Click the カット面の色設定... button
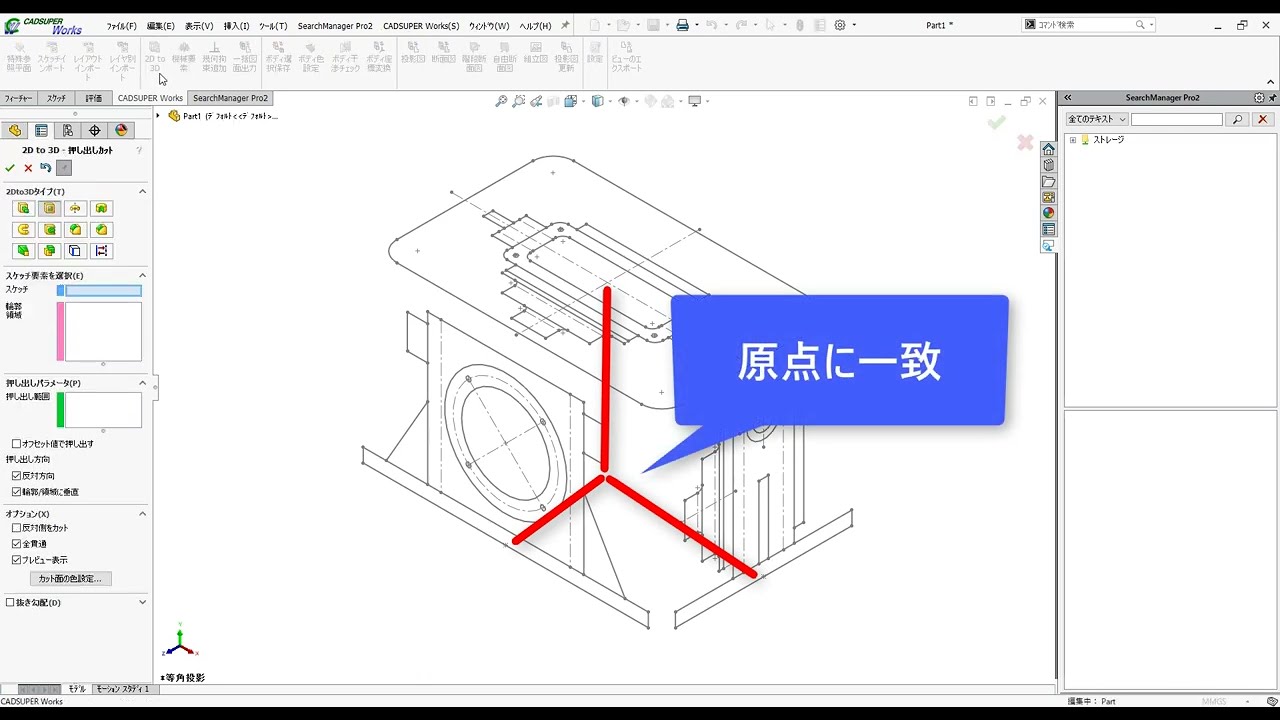 point(70,579)
